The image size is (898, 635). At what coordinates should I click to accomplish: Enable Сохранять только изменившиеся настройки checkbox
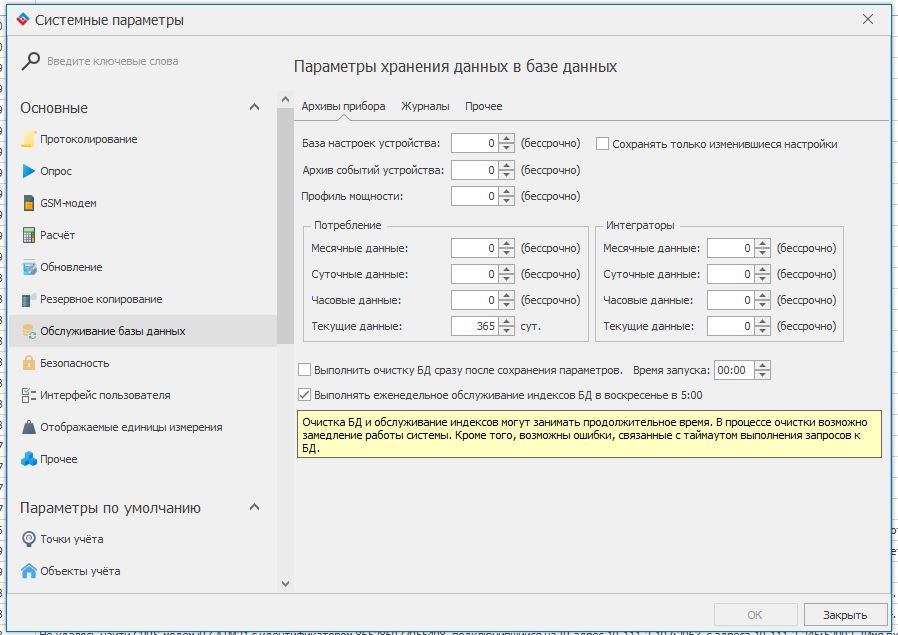[x=603, y=144]
